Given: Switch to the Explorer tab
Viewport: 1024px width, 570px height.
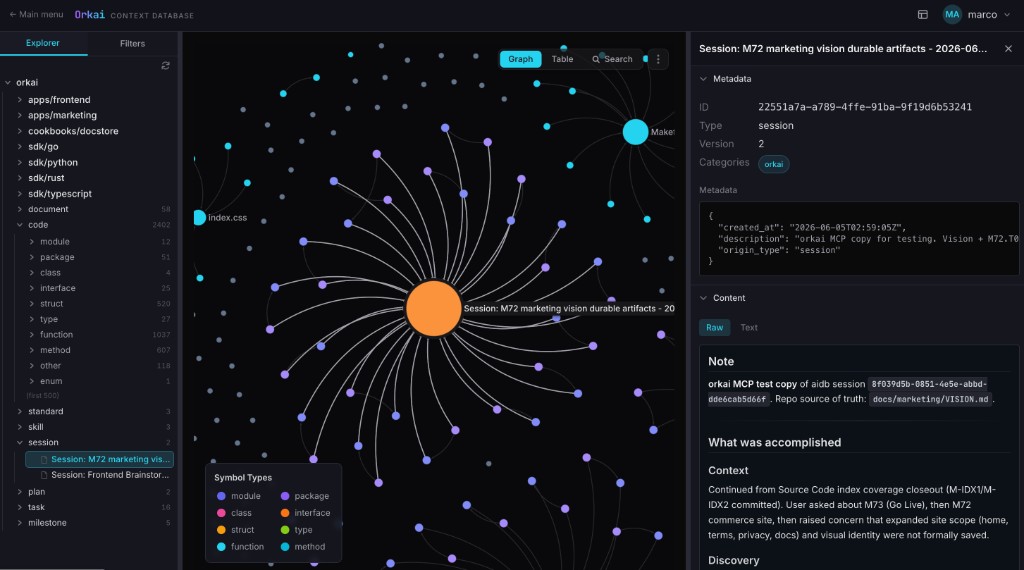Looking at the screenshot, I should [x=43, y=43].
